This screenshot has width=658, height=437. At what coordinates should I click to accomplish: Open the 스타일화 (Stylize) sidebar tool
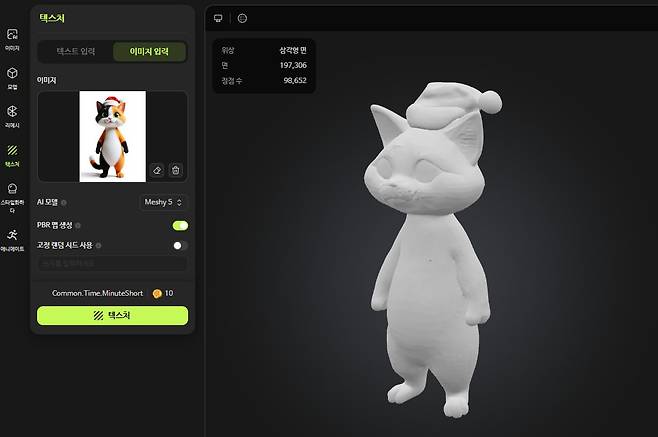(x=12, y=194)
